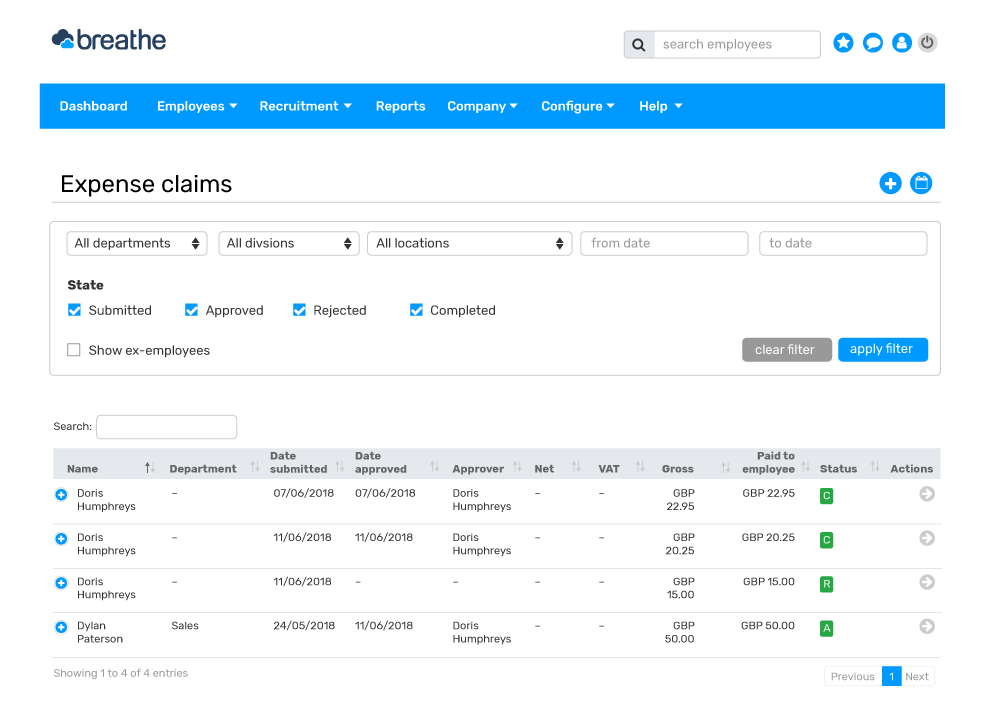Navigate to the Dashboard menu
999x721 pixels.
click(x=93, y=106)
